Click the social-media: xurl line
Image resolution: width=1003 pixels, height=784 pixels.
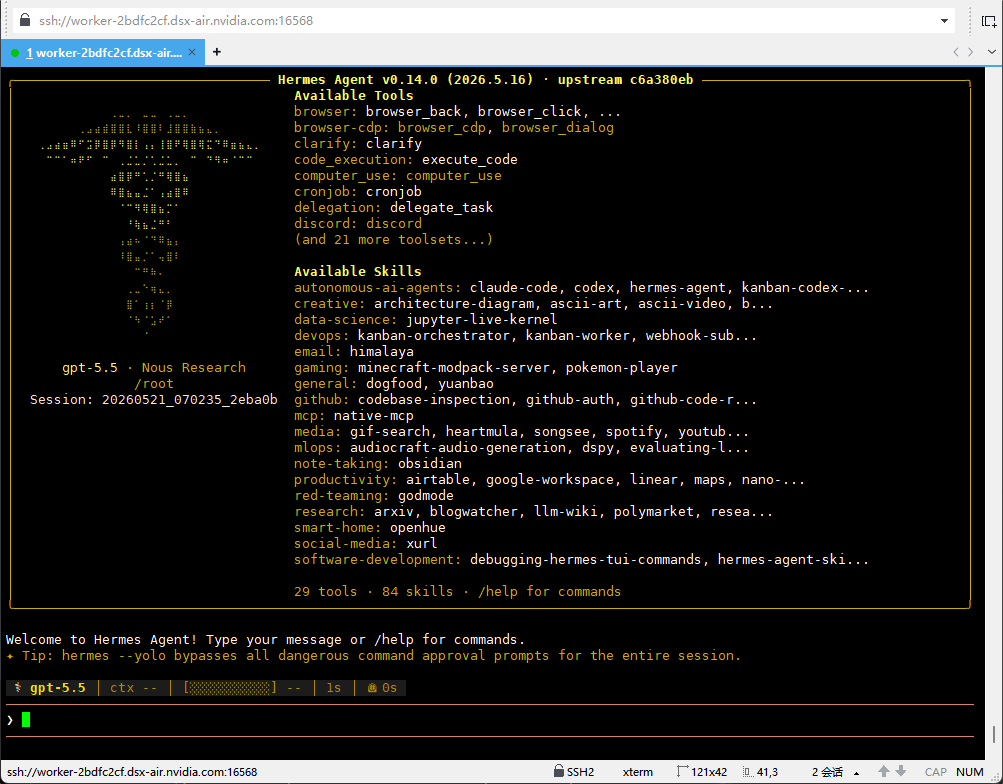(365, 543)
